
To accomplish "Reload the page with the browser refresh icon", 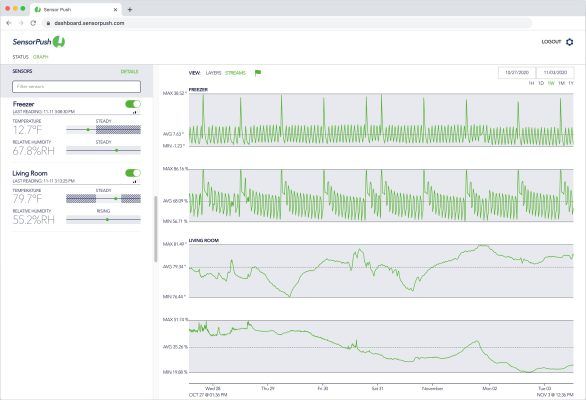I will [33, 23].
